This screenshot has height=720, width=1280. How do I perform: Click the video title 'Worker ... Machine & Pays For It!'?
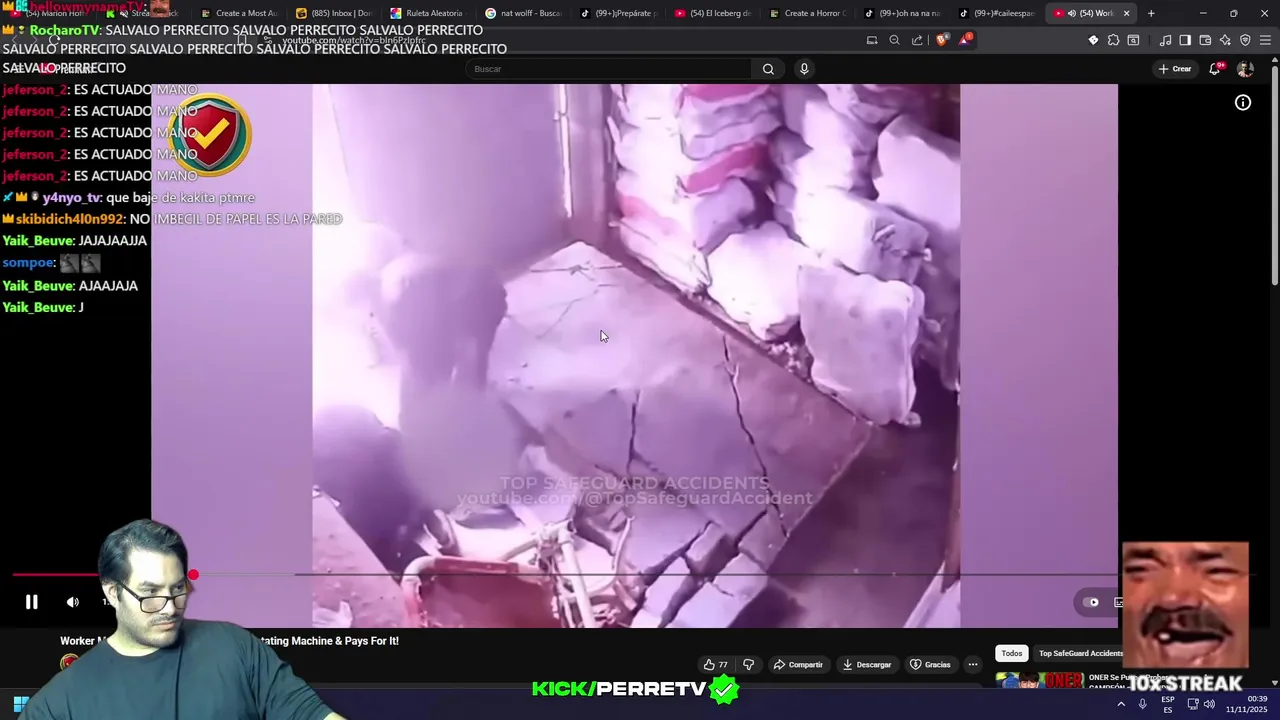click(229, 641)
